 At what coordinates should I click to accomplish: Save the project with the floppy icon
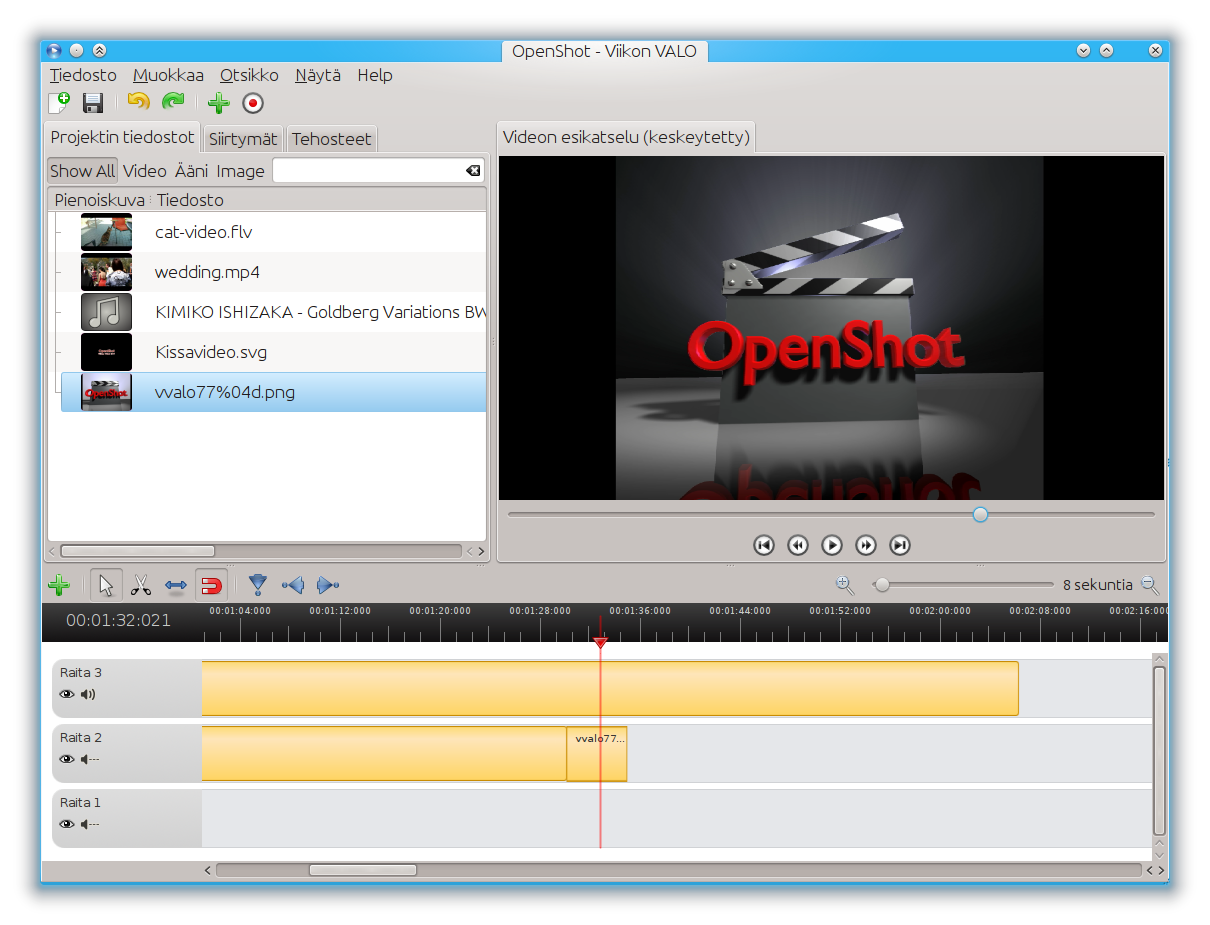pyautogui.click(x=93, y=102)
